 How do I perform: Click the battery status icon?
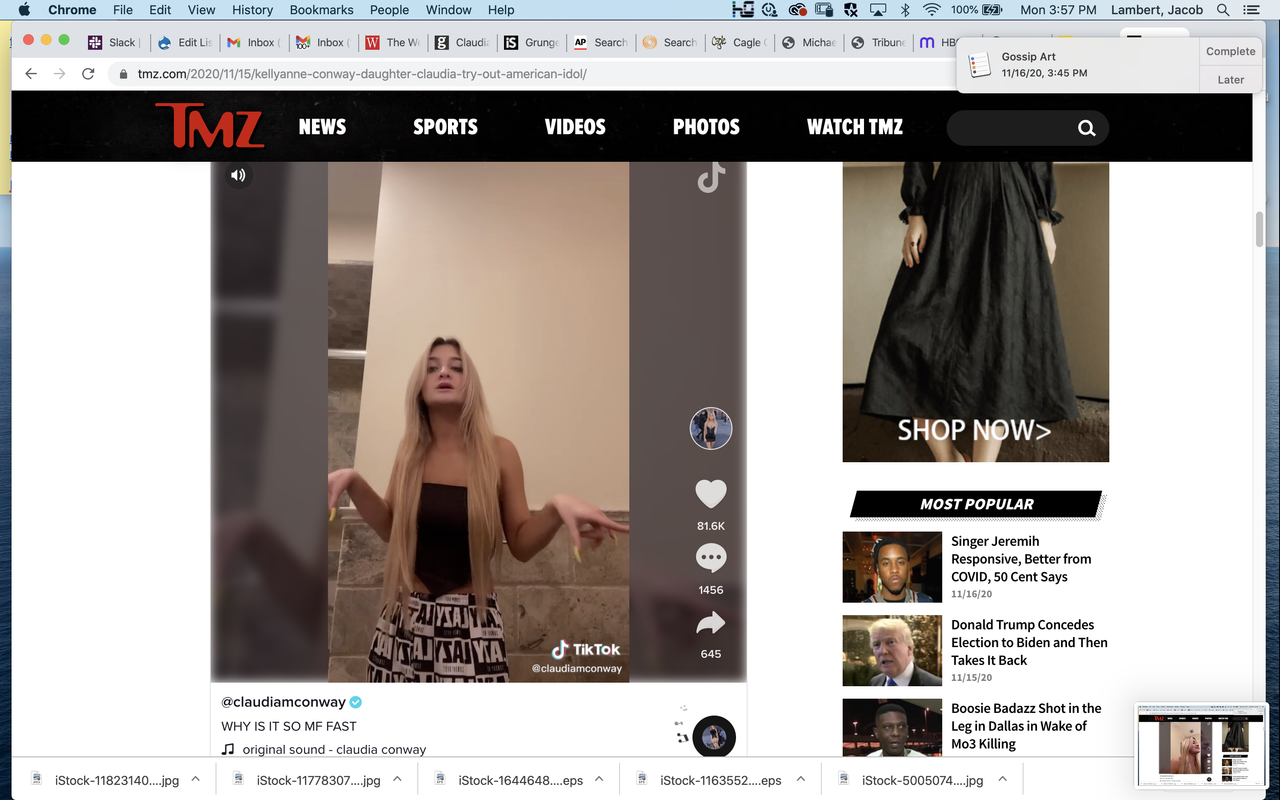point(992,10)
